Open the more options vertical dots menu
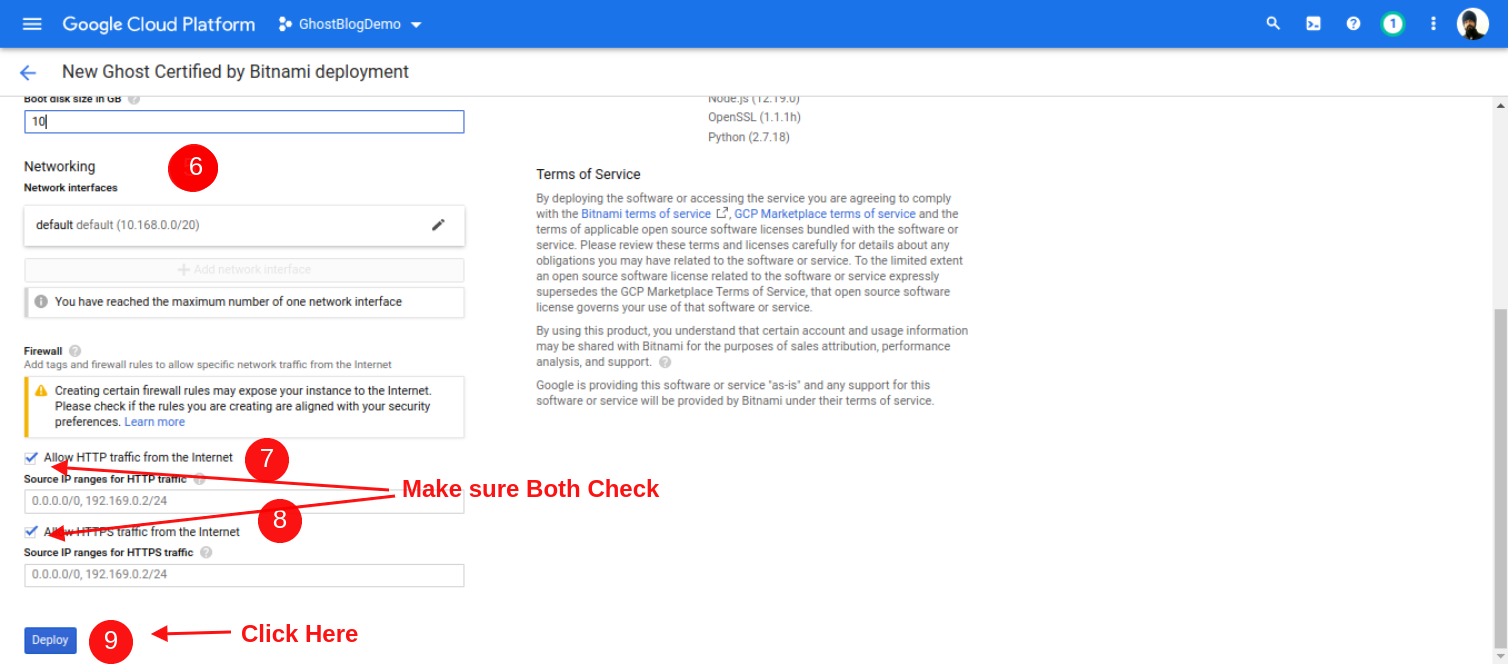The width and height of the screenshot is (1508, 664). 1432,23
